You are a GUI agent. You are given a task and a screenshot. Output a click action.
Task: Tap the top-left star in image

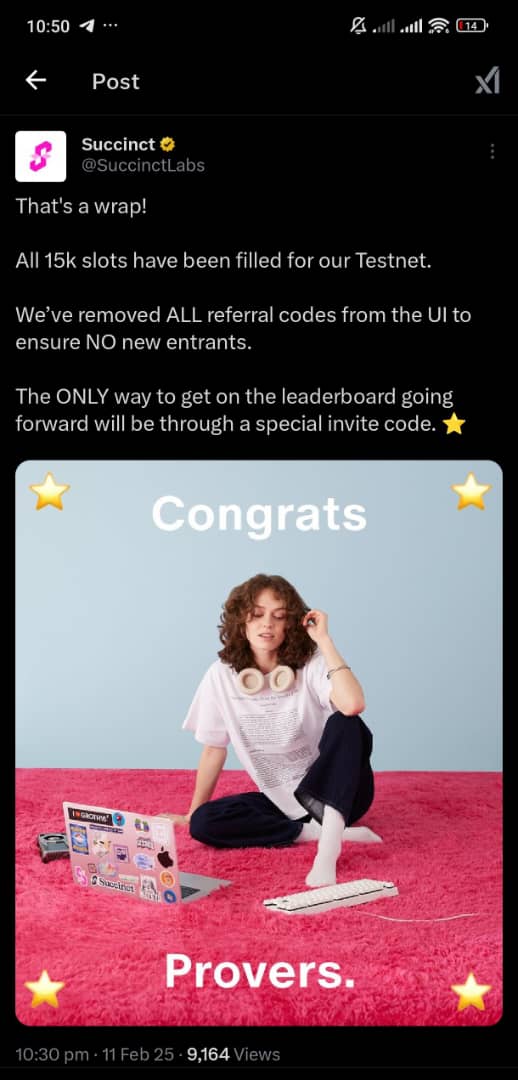[50, 491]
